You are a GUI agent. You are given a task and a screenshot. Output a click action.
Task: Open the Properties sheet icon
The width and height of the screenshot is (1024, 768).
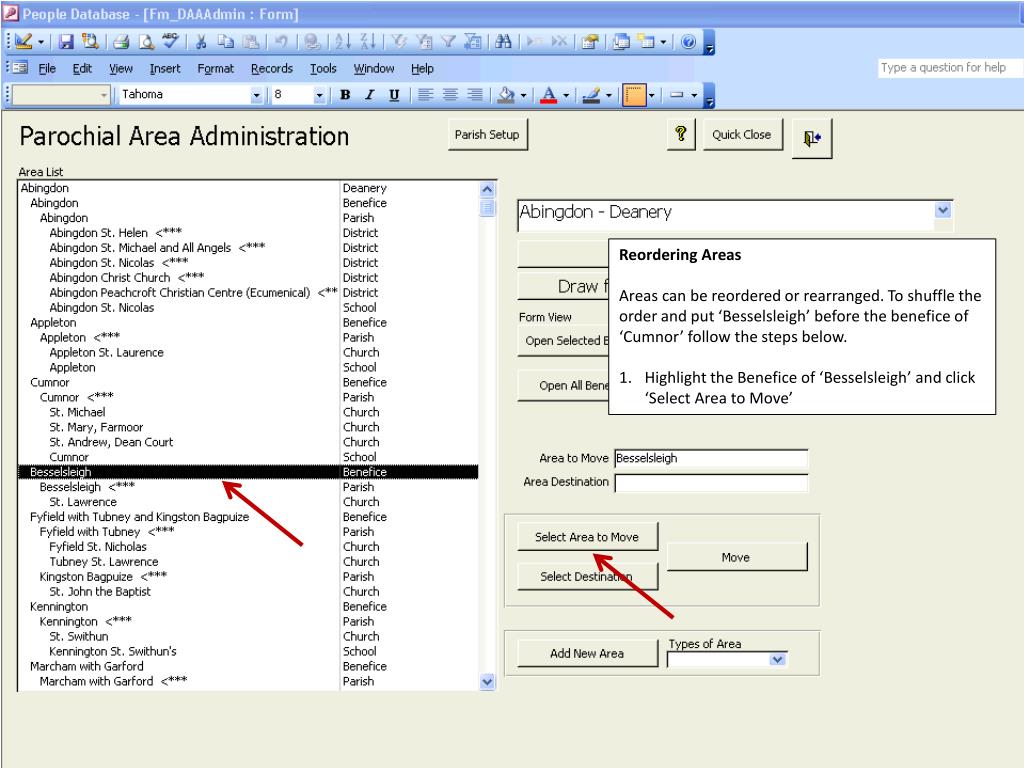590,42
